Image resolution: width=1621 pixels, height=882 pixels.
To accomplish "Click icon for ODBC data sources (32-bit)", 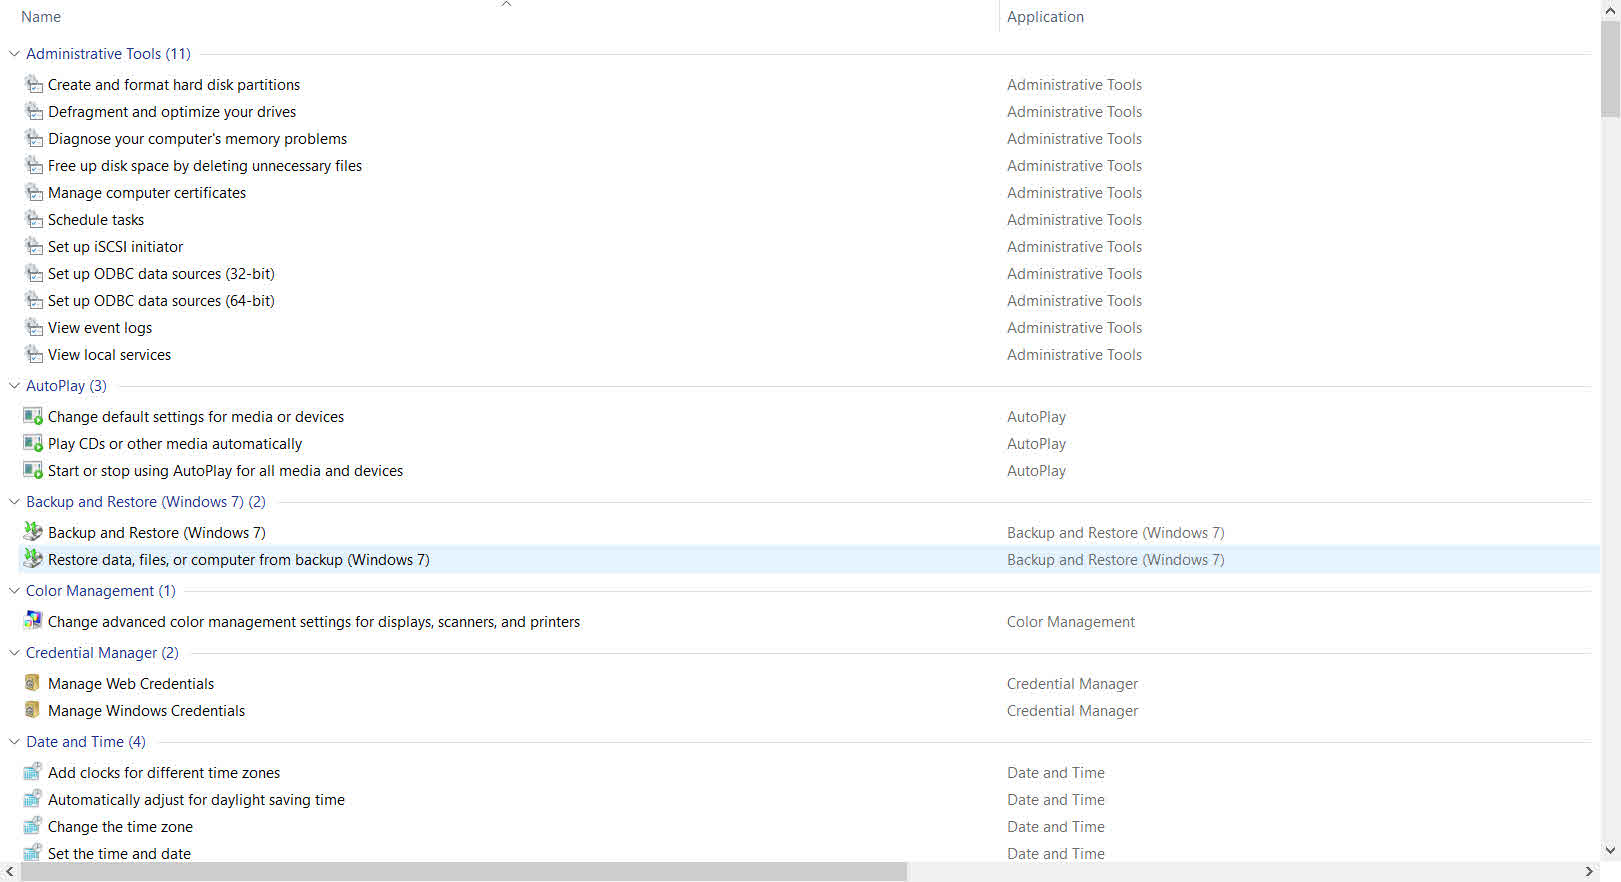I will pos(33,273).
